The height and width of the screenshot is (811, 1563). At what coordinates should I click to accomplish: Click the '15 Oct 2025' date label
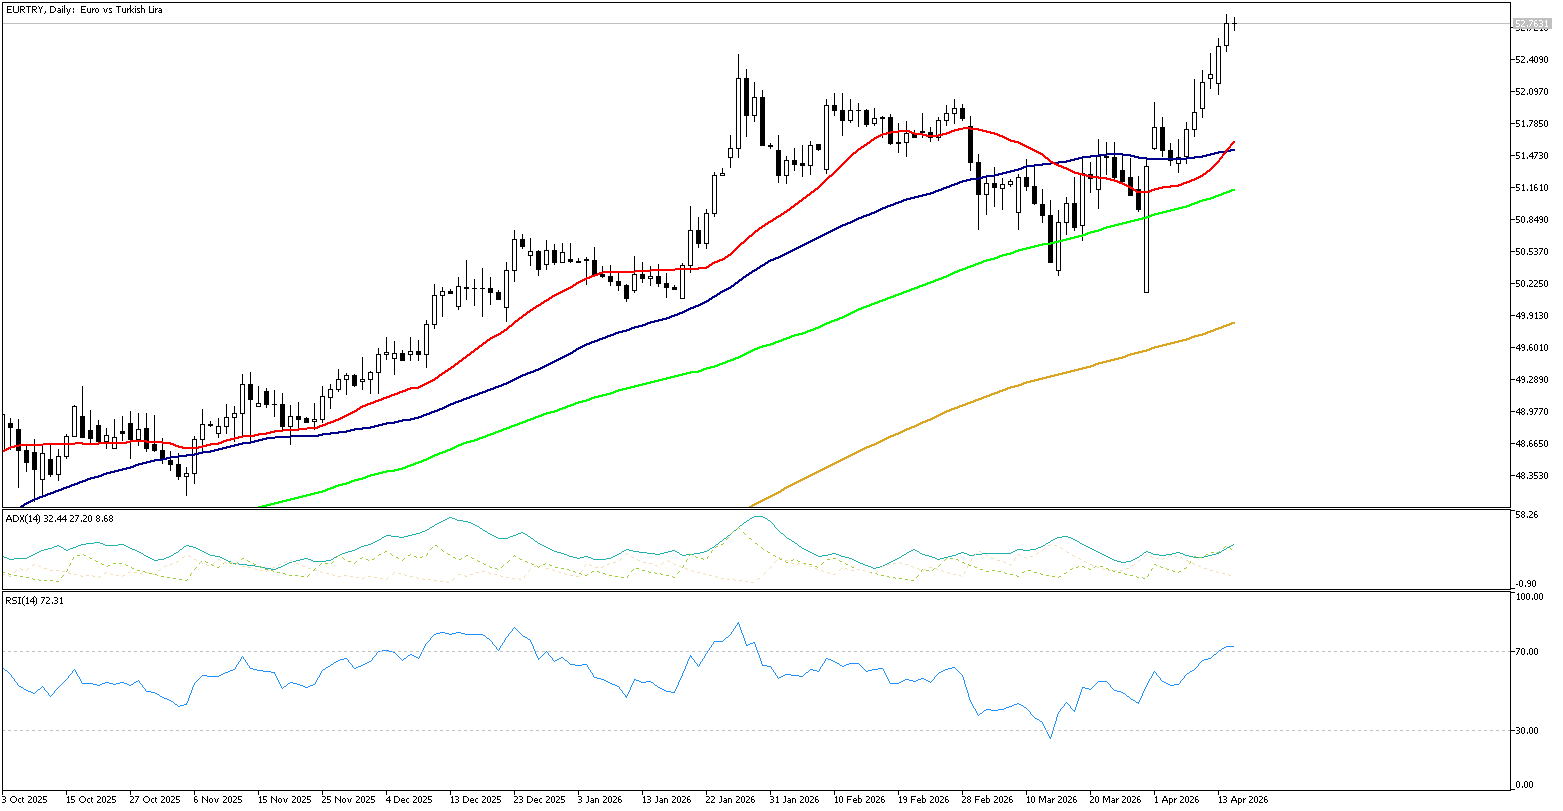click(90, 800)
